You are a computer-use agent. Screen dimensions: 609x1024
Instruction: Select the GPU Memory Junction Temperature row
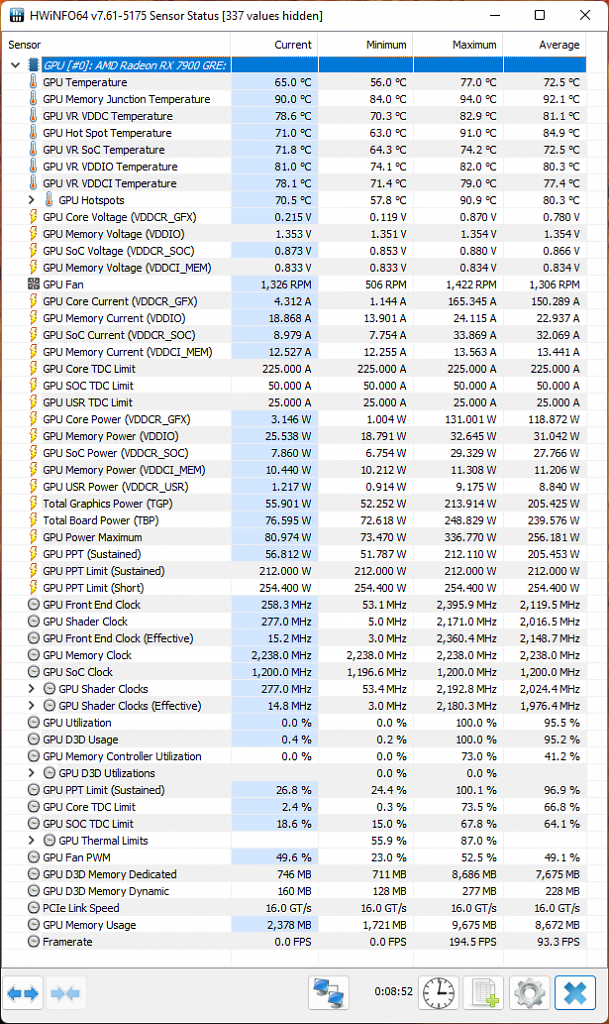coord(294,99)
